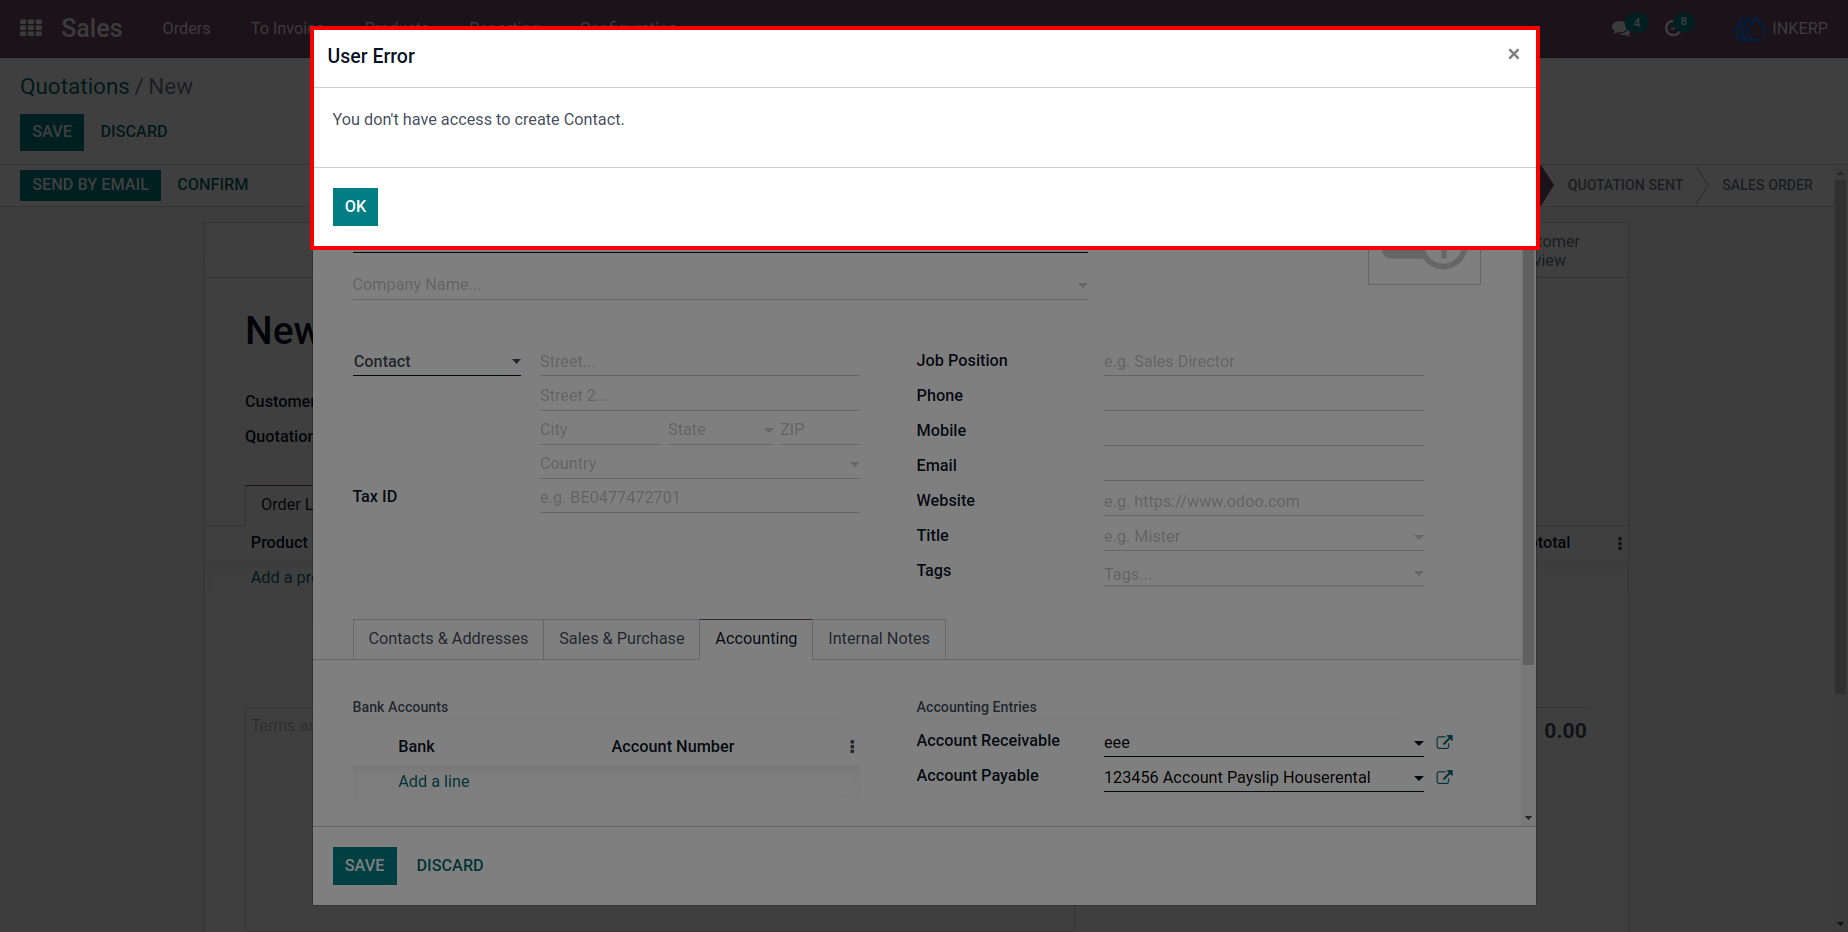Expand the State dropdown
The image size is (1848, 932).
769,430
